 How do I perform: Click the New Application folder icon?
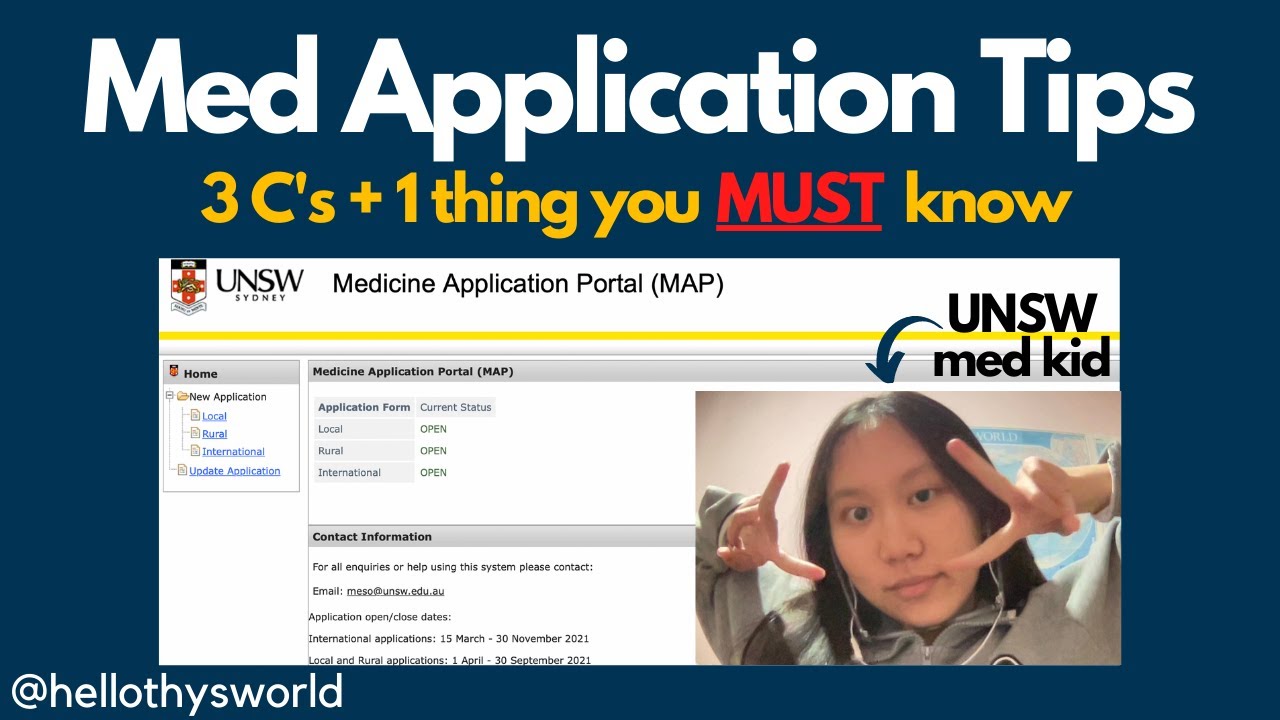point(182,397)
